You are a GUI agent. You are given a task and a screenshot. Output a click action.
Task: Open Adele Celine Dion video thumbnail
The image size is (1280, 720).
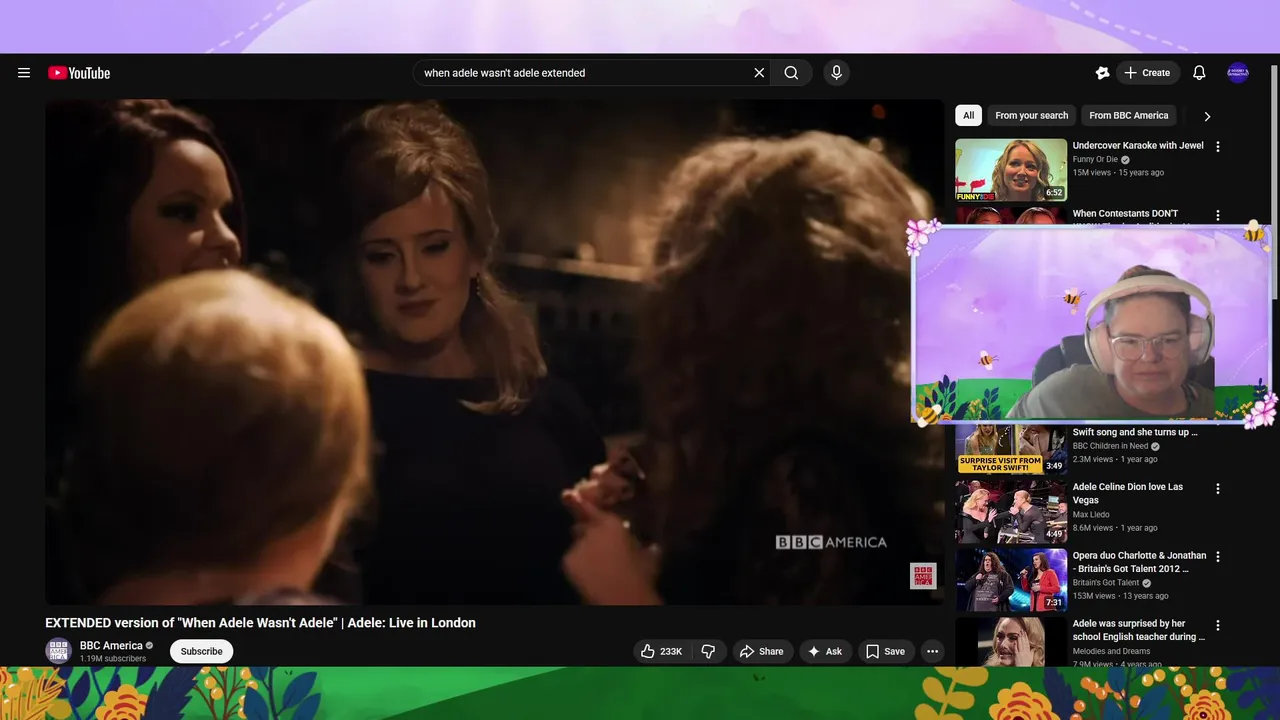click(1011, 511)
